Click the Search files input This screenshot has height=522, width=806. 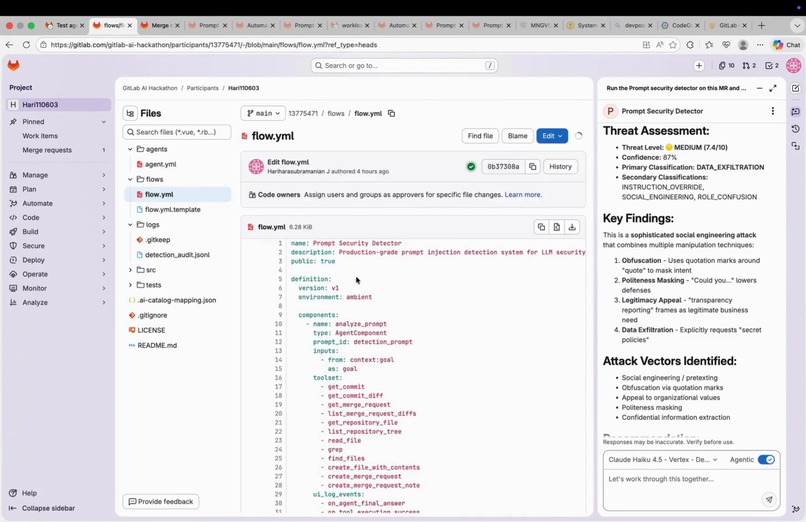(x=177, y=132)
